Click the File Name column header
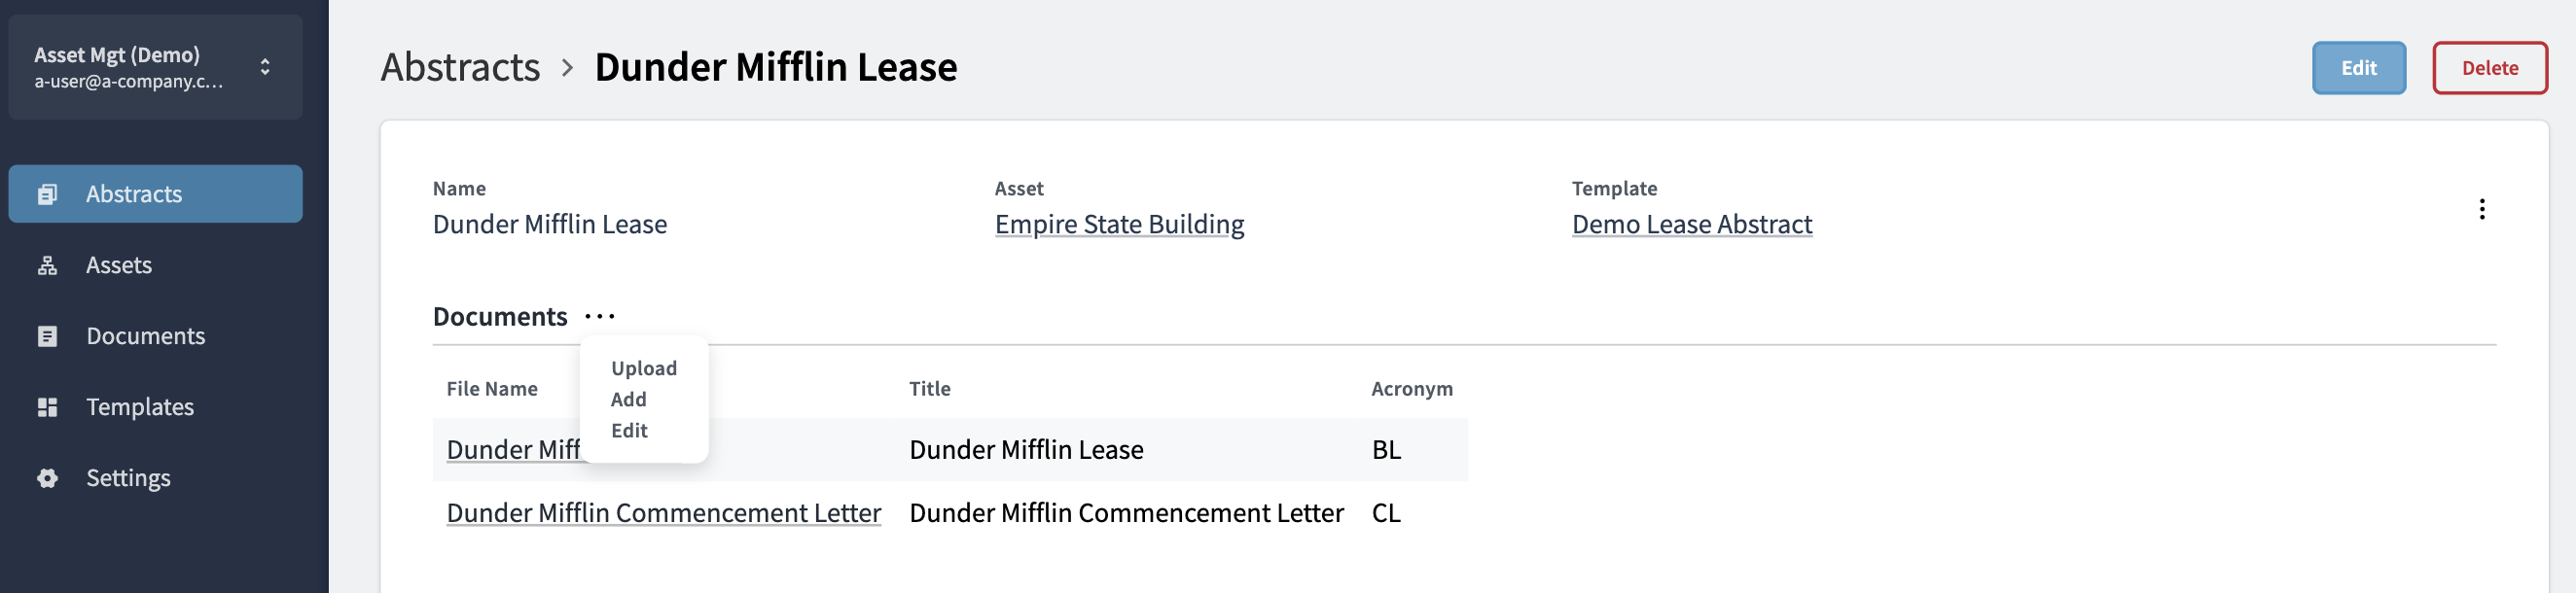Screen dimensions: 2576x593 click(x=491, y=388)
